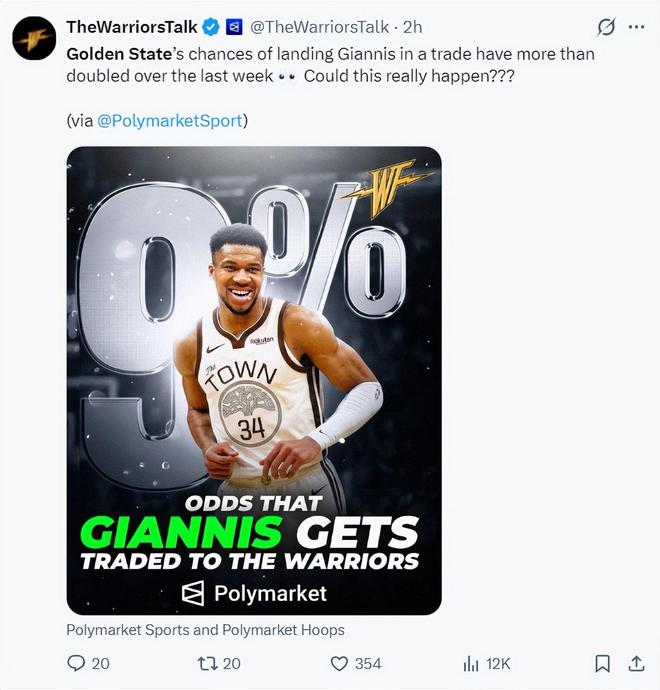Open Grok explanation for this post
660x690 pixels.
point(605,27)
